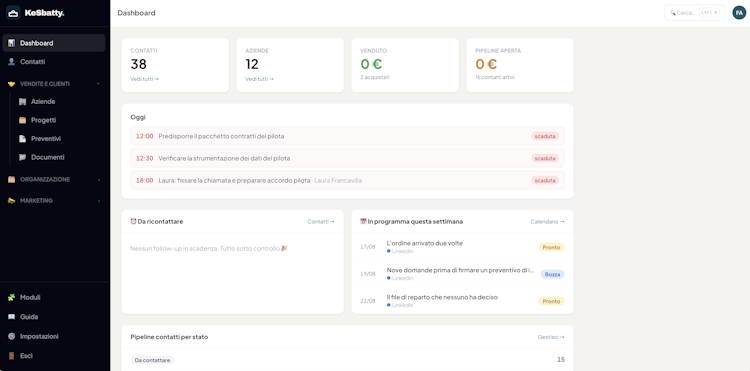Screen dimensions: 750x371
Task: Focus the Cerca search field
Action: point(695,13)
